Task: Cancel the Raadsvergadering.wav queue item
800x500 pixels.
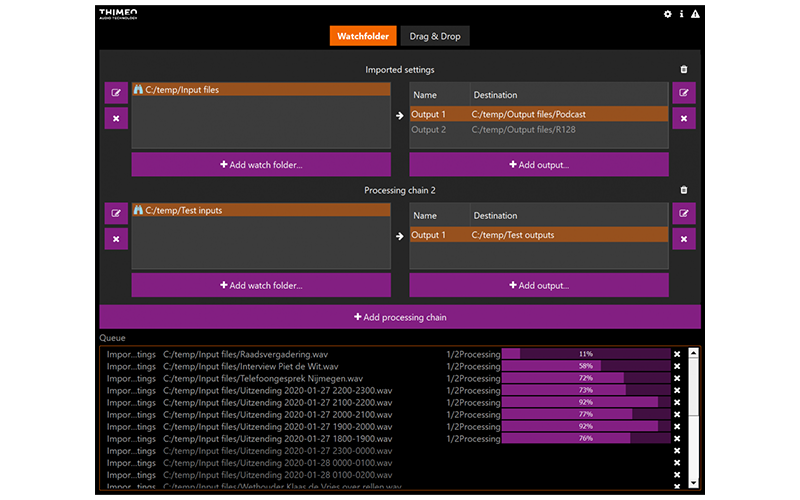Action: [677, 354]
